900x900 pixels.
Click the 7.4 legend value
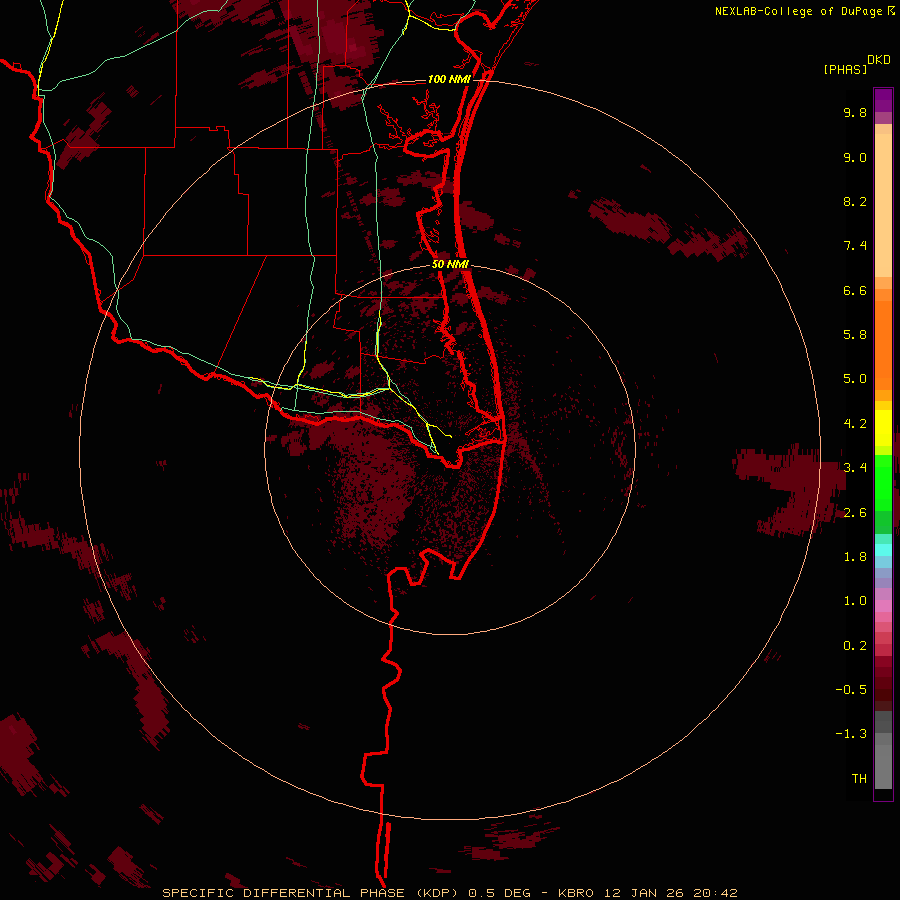(855, 246)
